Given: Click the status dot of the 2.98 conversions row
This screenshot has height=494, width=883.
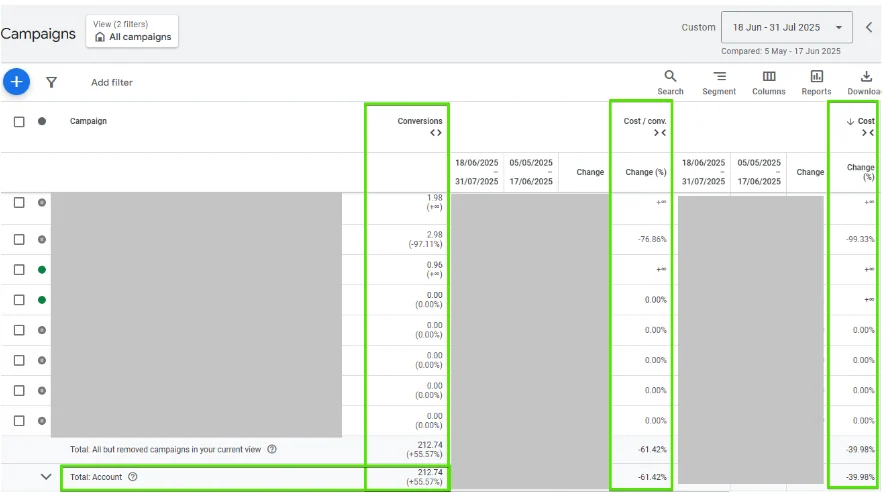Looking at the screenshot, I should coord(42,239).
